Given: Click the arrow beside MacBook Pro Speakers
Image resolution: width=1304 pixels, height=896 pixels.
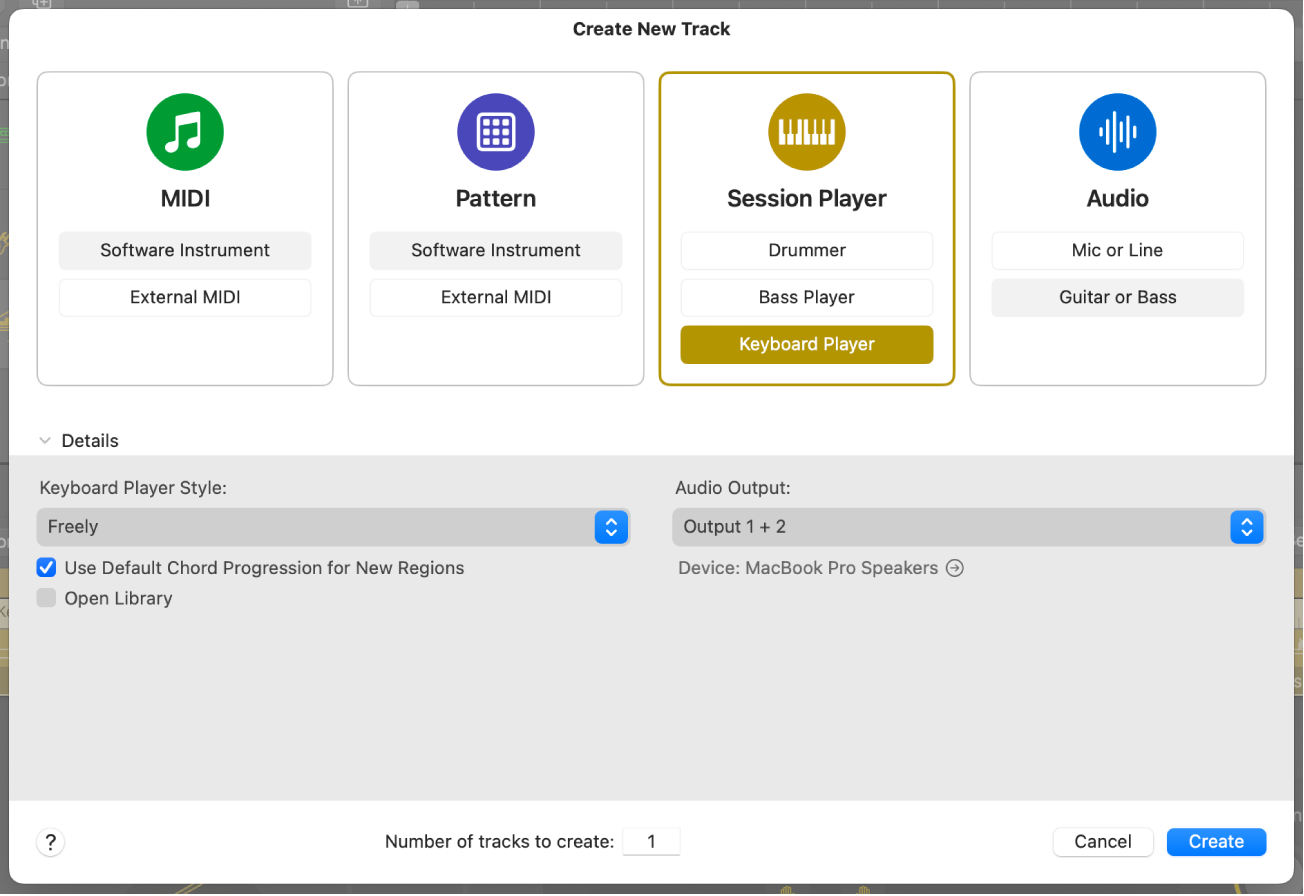Looking at the screenshot, I should [954, 567].
